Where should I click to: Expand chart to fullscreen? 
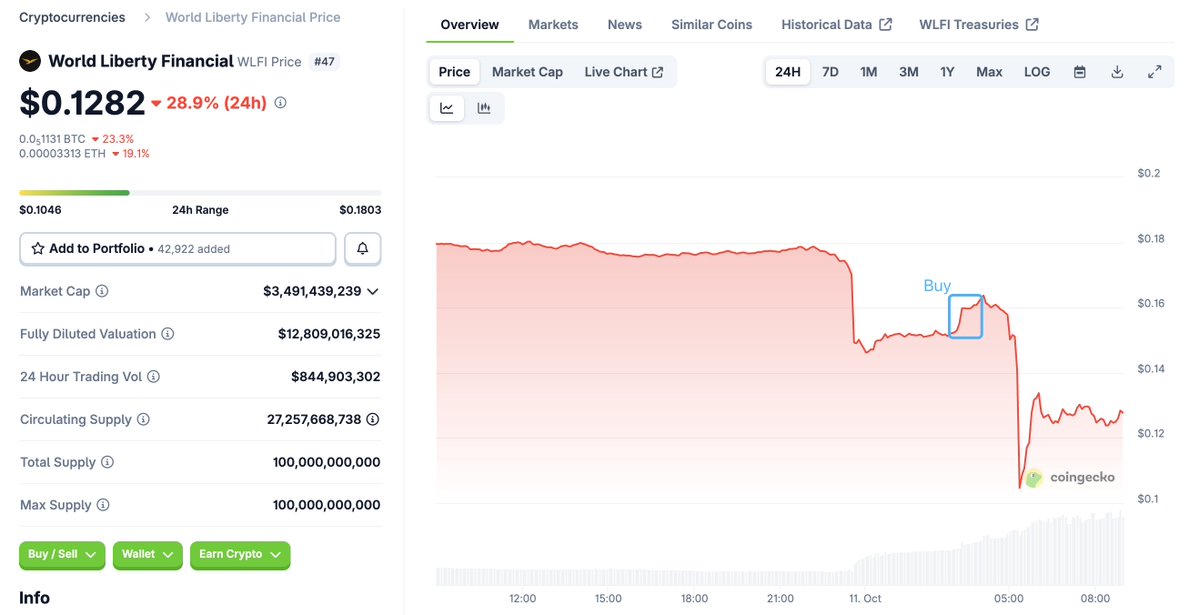(1154, 72)
